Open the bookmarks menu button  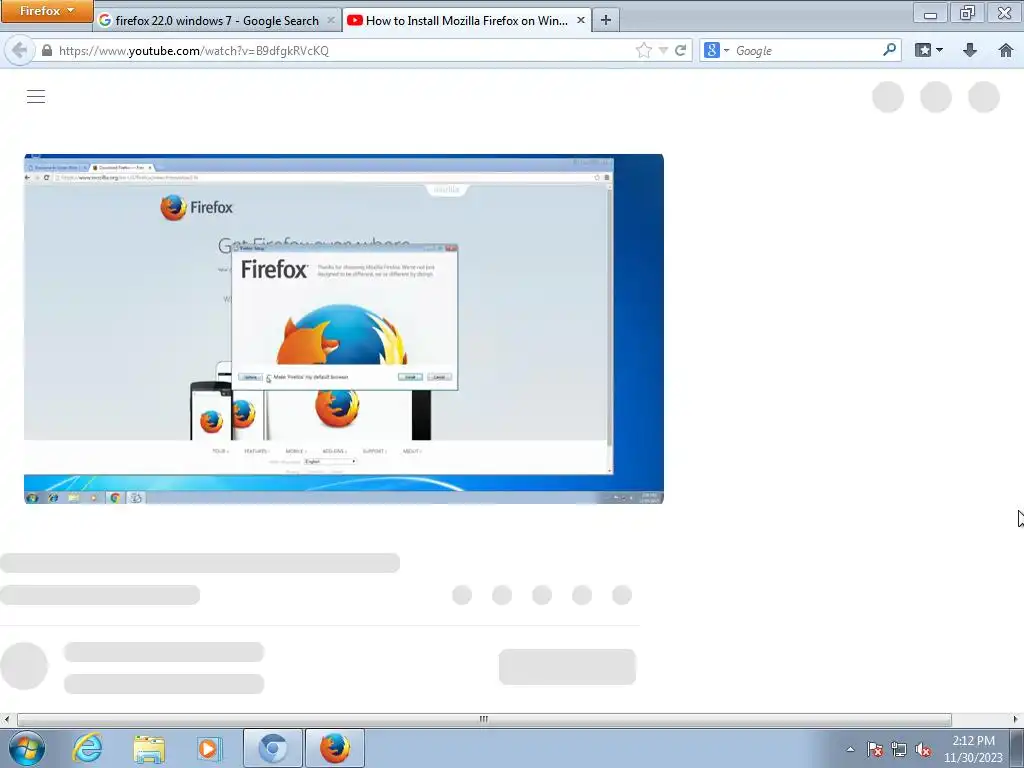click(929, 50)
